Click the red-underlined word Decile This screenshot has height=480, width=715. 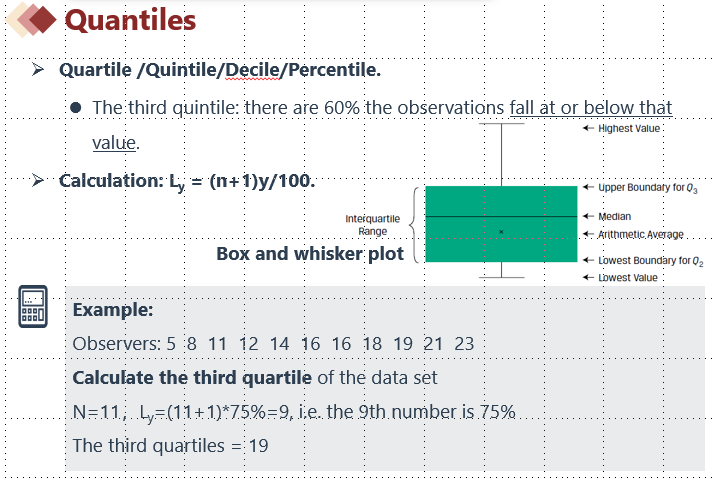point(252,70)
